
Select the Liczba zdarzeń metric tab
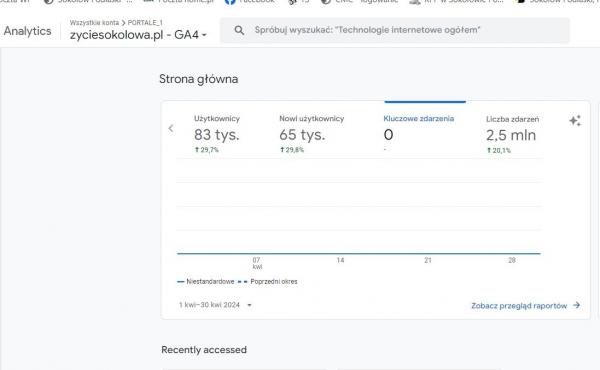pyautogui.click(x=512, y=134)
